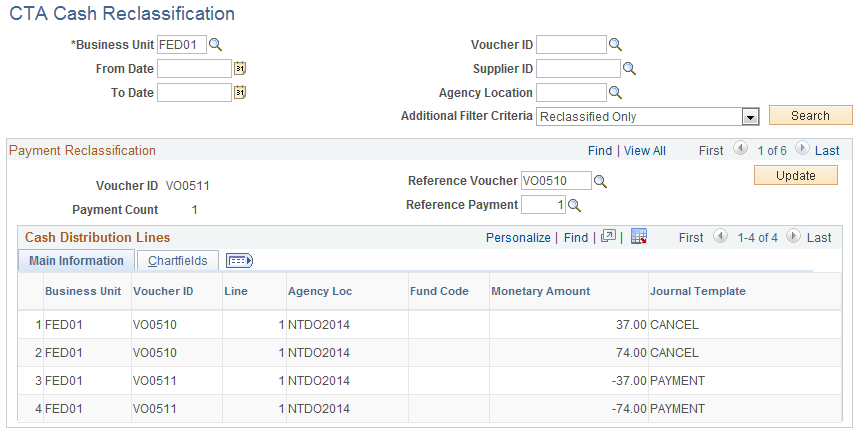Focus the To Date input field
The image size is (866, 437).
pos(194,92)
